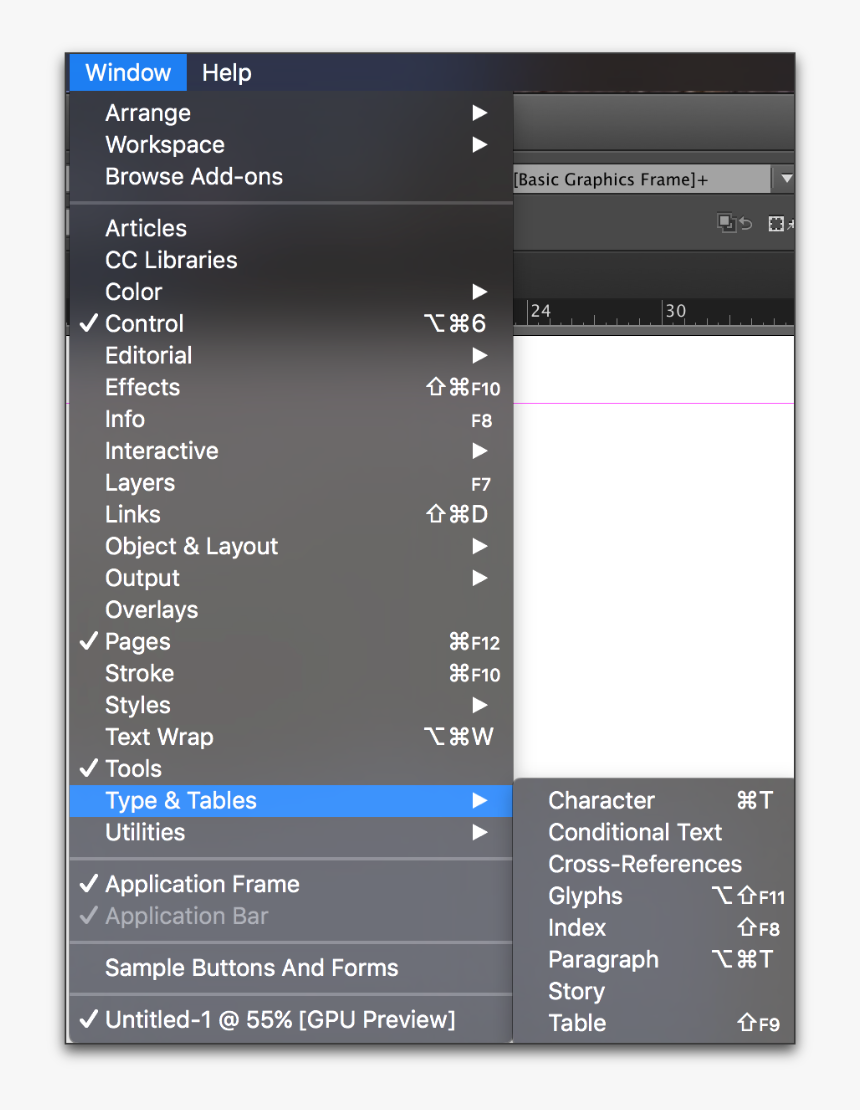This screenshot has height=1110, width=860.
Task: Show the Links panel
Action: coord(291,515)
